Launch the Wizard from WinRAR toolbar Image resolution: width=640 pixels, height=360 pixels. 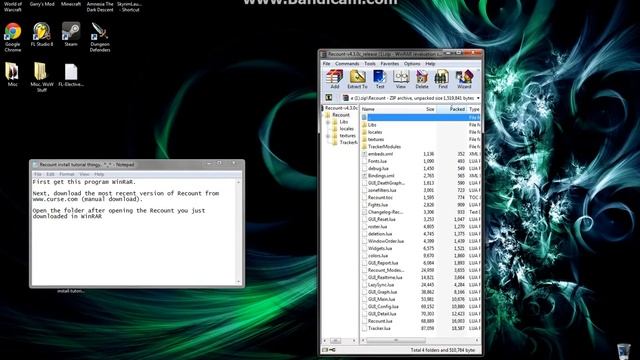click(x=464, y=79)
